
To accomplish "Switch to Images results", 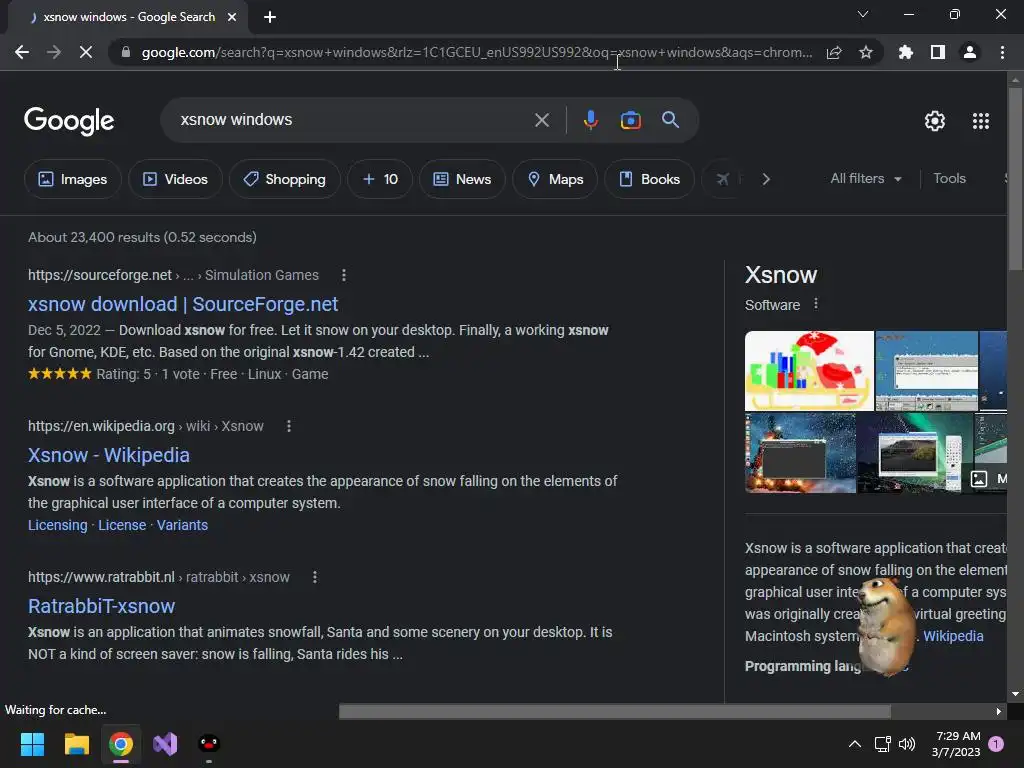I will 72,179.
